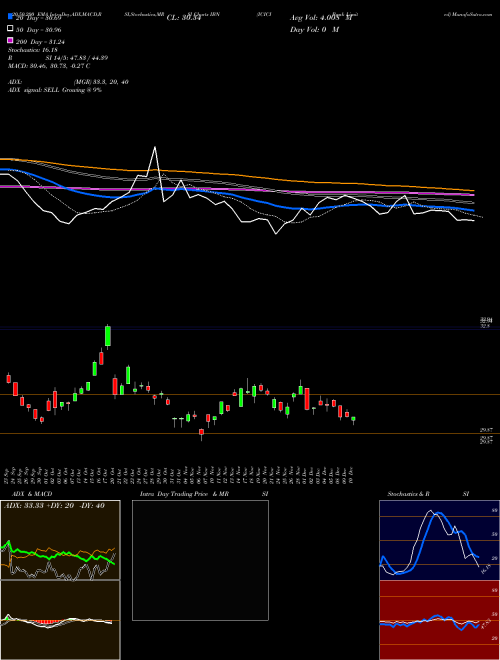Click the magenta 200 Day EMA legend swatch
This screenshot has height=660, width=500.
click(x=10, y=41)
